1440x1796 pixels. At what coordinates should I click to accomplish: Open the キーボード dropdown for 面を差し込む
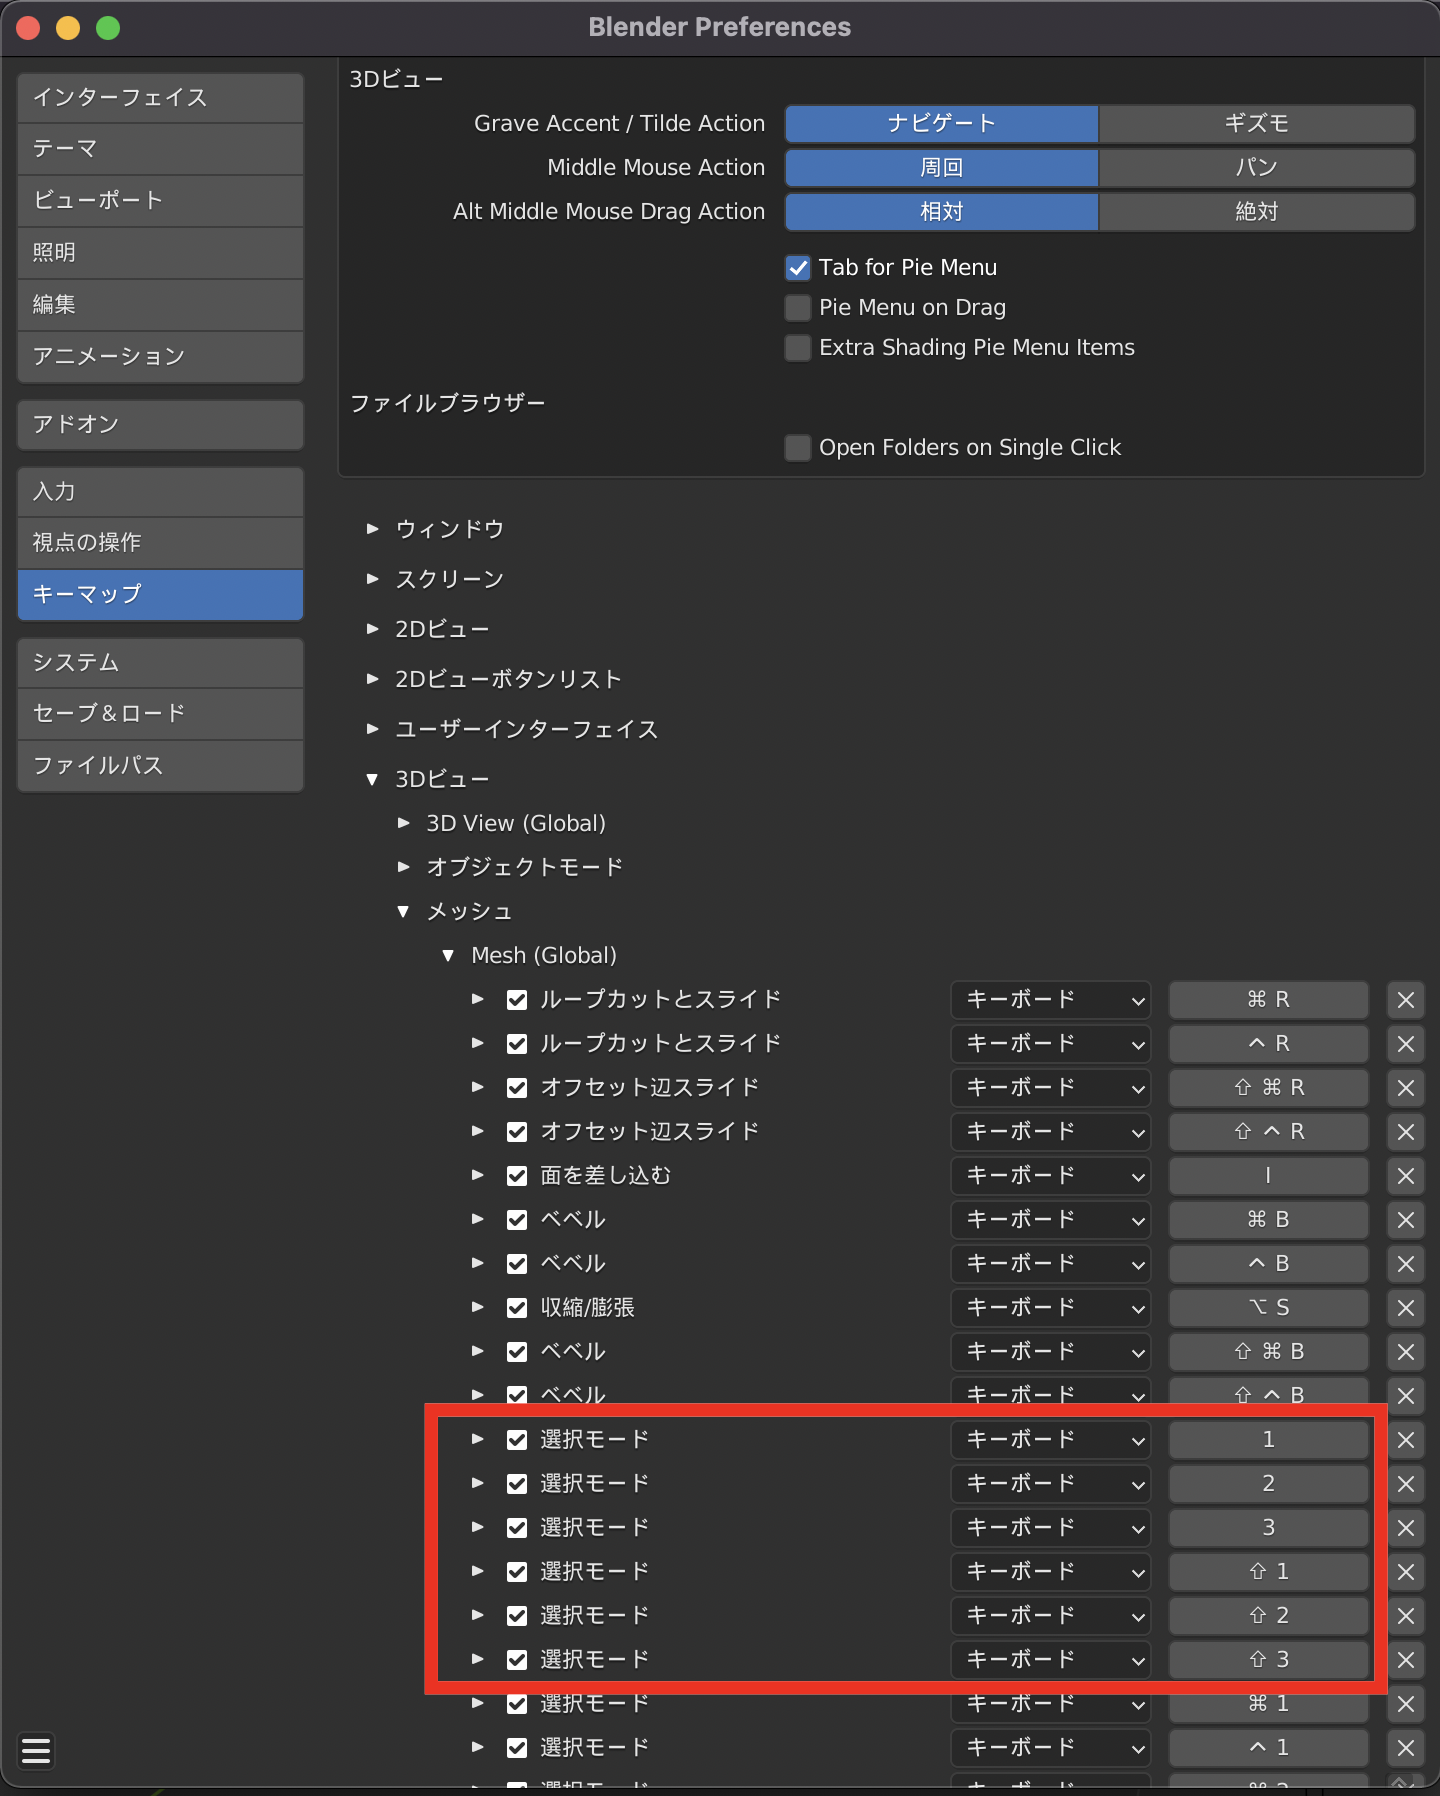coord(1051,1176)
